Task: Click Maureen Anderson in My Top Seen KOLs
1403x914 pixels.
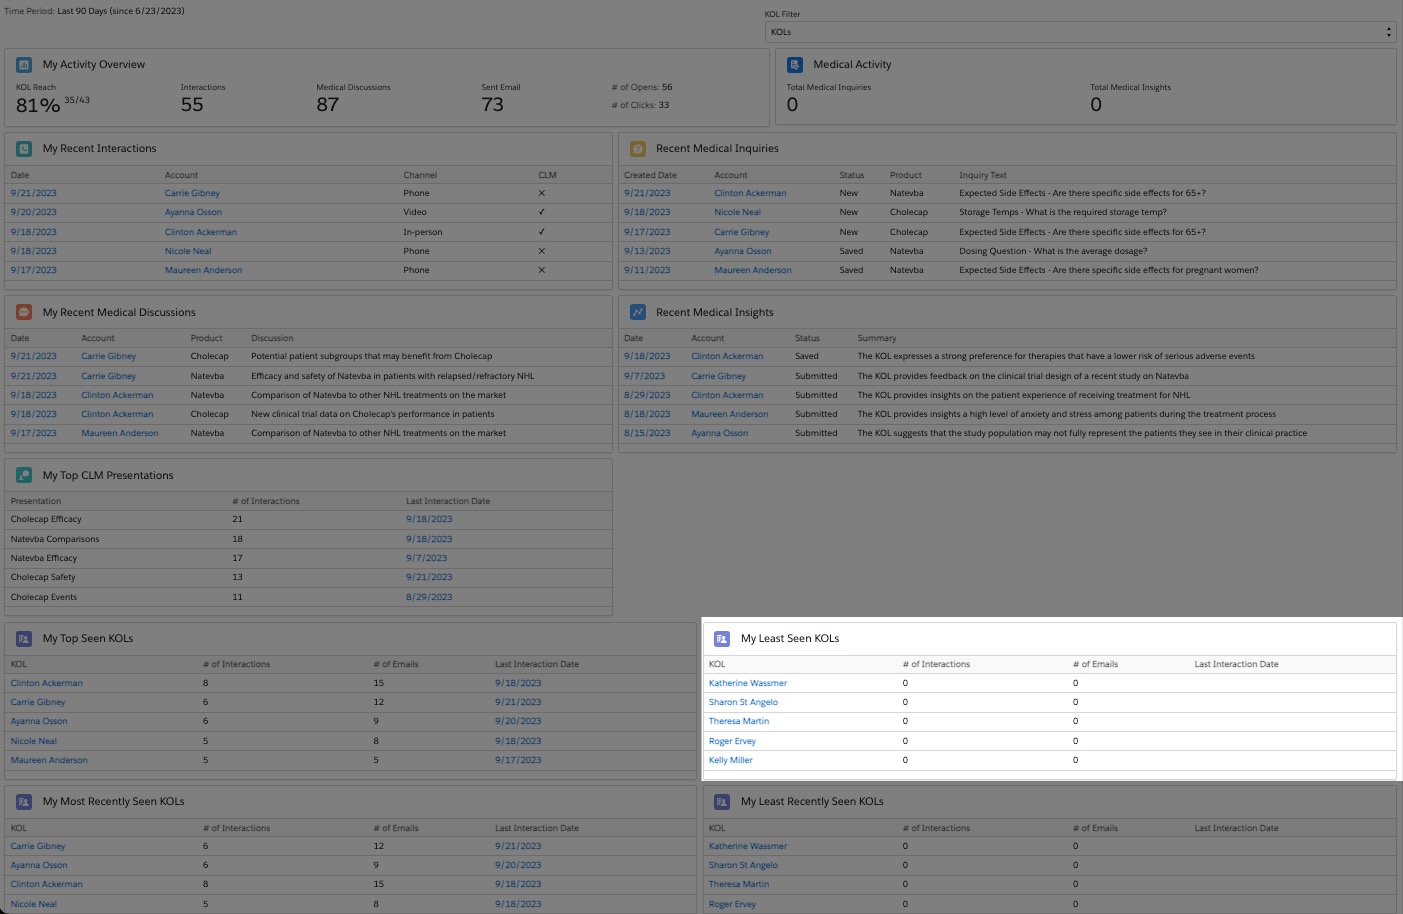Action: pos(49,760)
